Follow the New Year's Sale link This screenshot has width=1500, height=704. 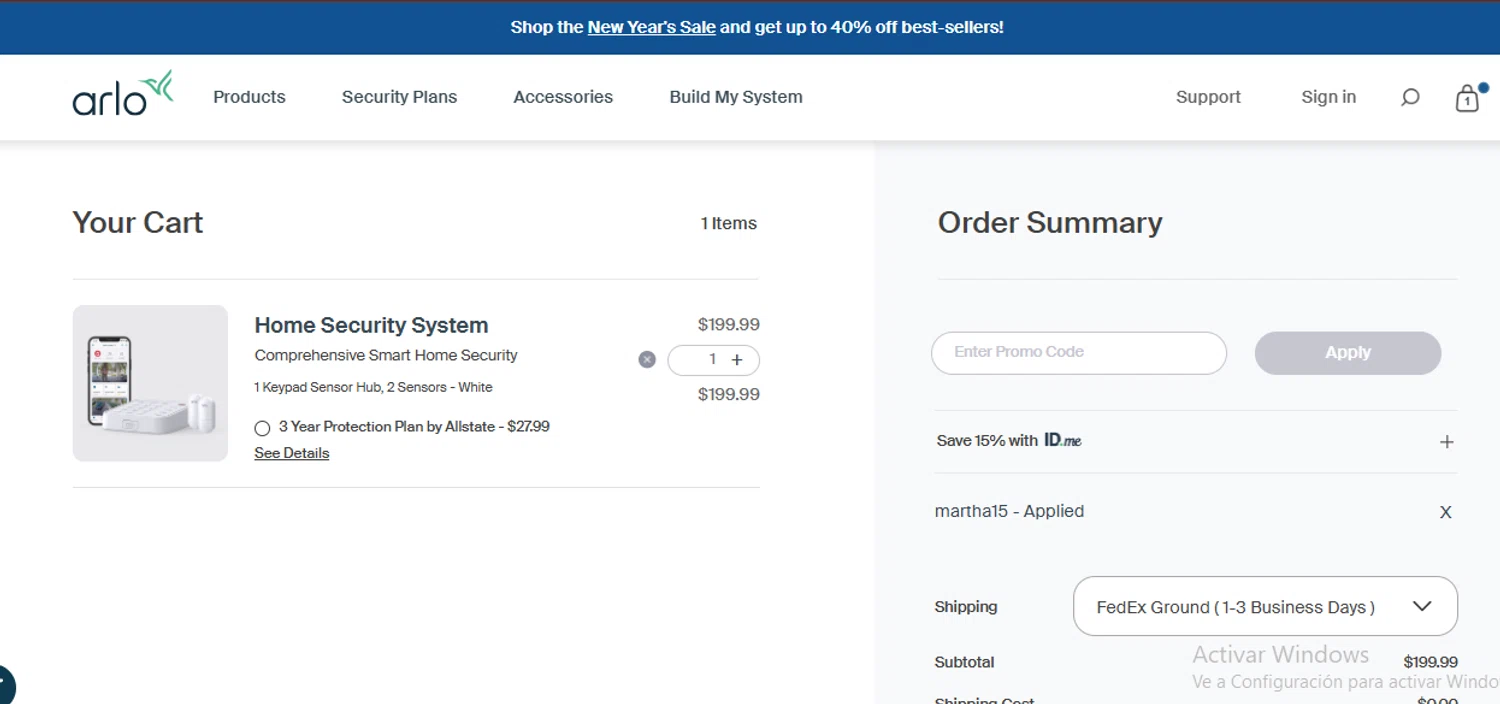point(651,27)
